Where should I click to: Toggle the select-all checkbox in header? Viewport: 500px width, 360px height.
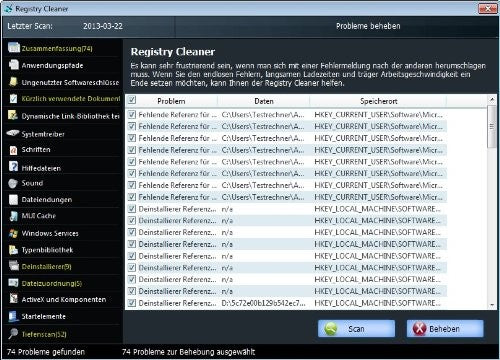coord(132,100)
